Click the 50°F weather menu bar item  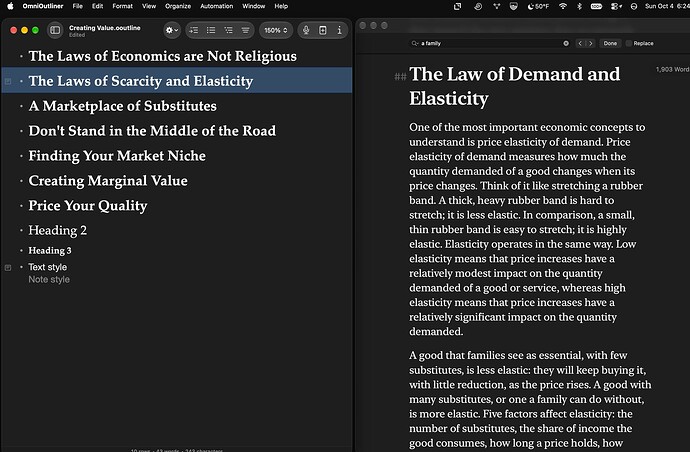click(x=538, y=6)
